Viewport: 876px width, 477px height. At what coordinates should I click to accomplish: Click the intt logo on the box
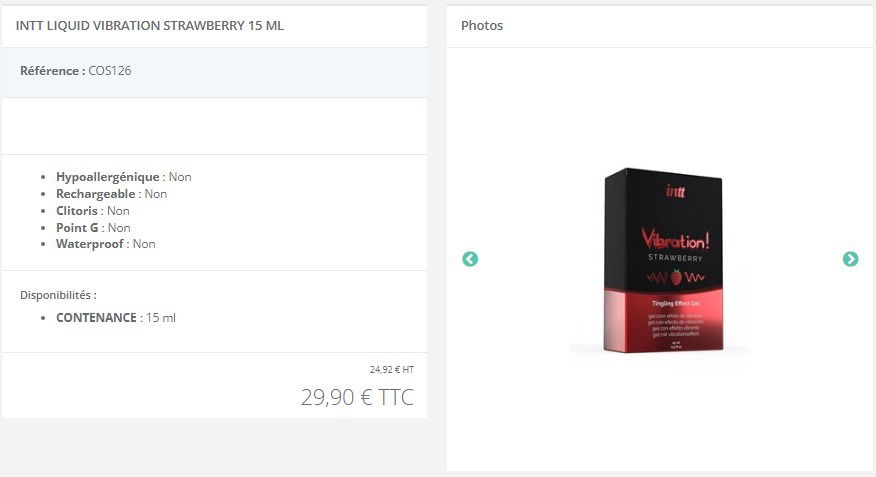coord(675,192)
